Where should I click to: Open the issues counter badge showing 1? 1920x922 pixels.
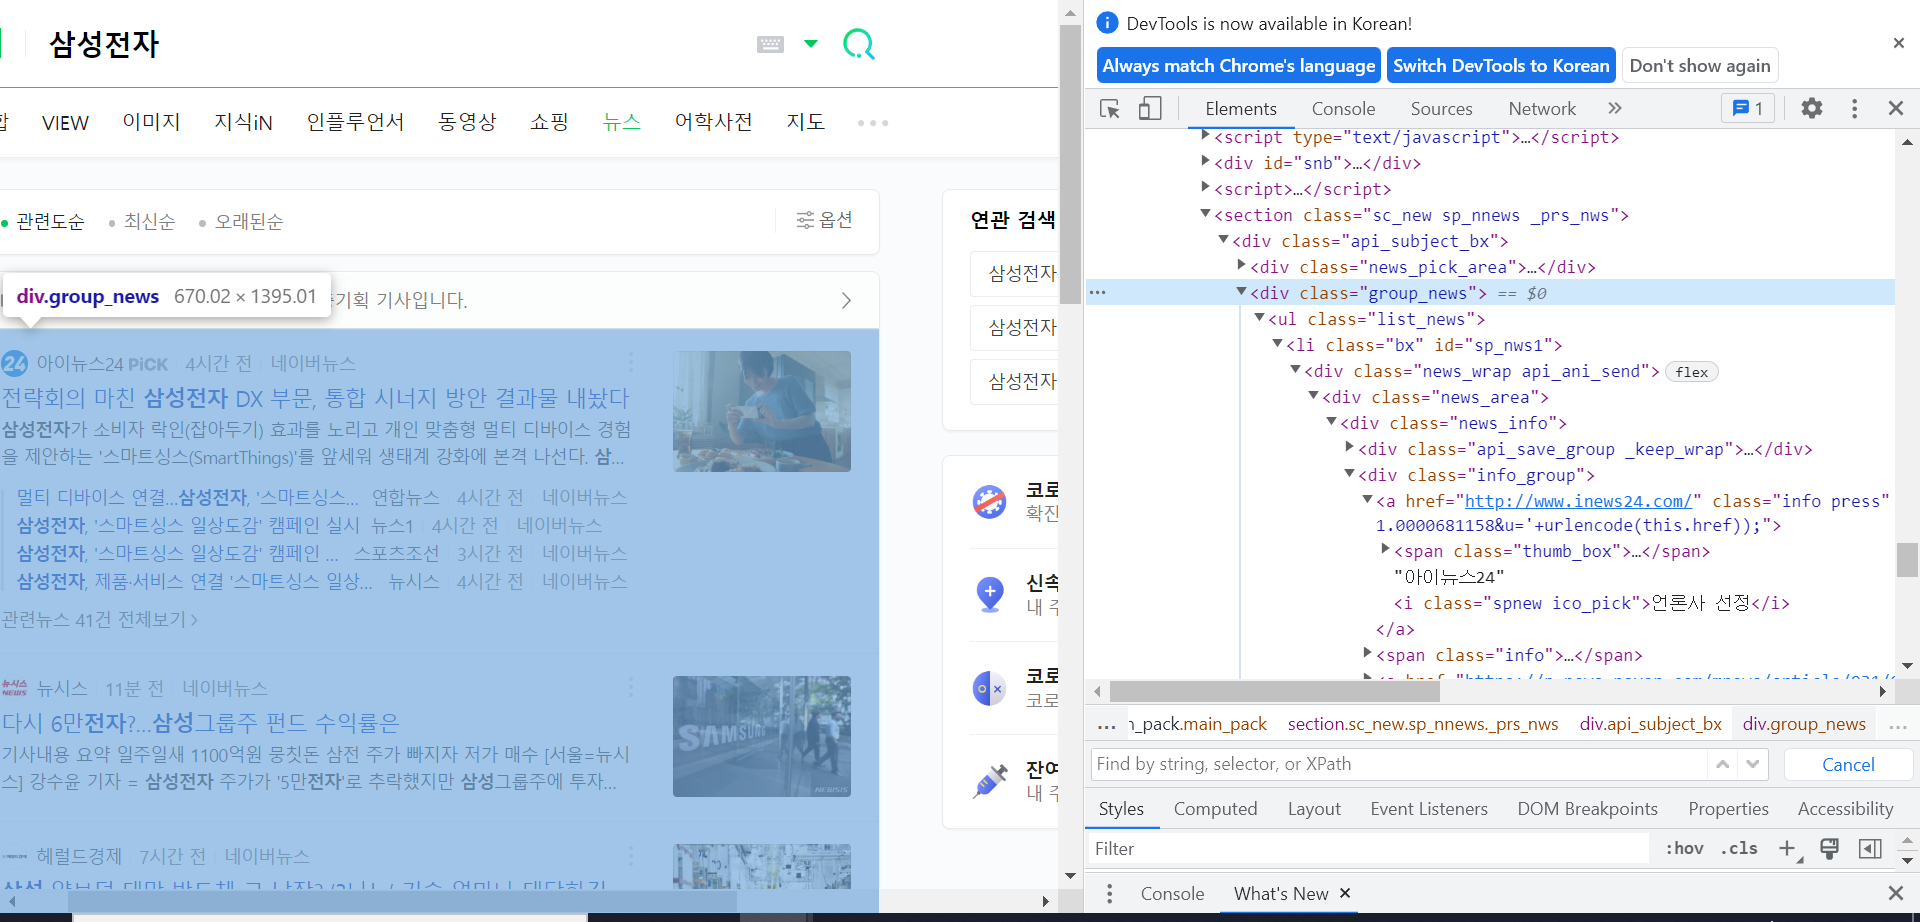pyautogui.click(x=1748, y=108)
